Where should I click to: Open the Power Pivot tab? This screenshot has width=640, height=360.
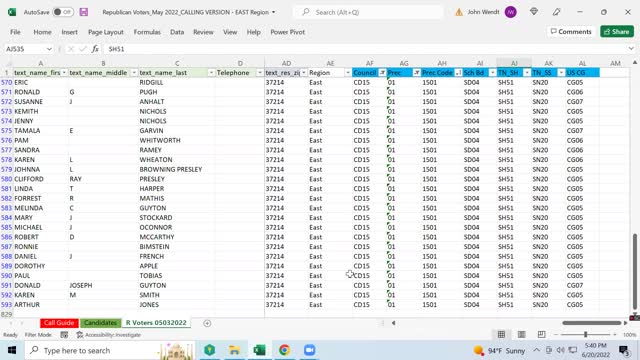click(287, 32)
